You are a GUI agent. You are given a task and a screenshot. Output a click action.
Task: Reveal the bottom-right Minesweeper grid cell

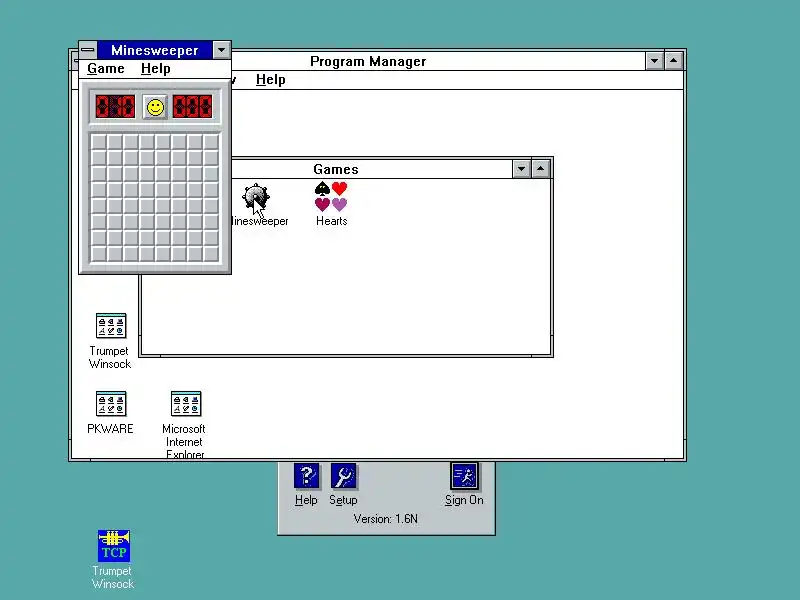coord(211,254)
